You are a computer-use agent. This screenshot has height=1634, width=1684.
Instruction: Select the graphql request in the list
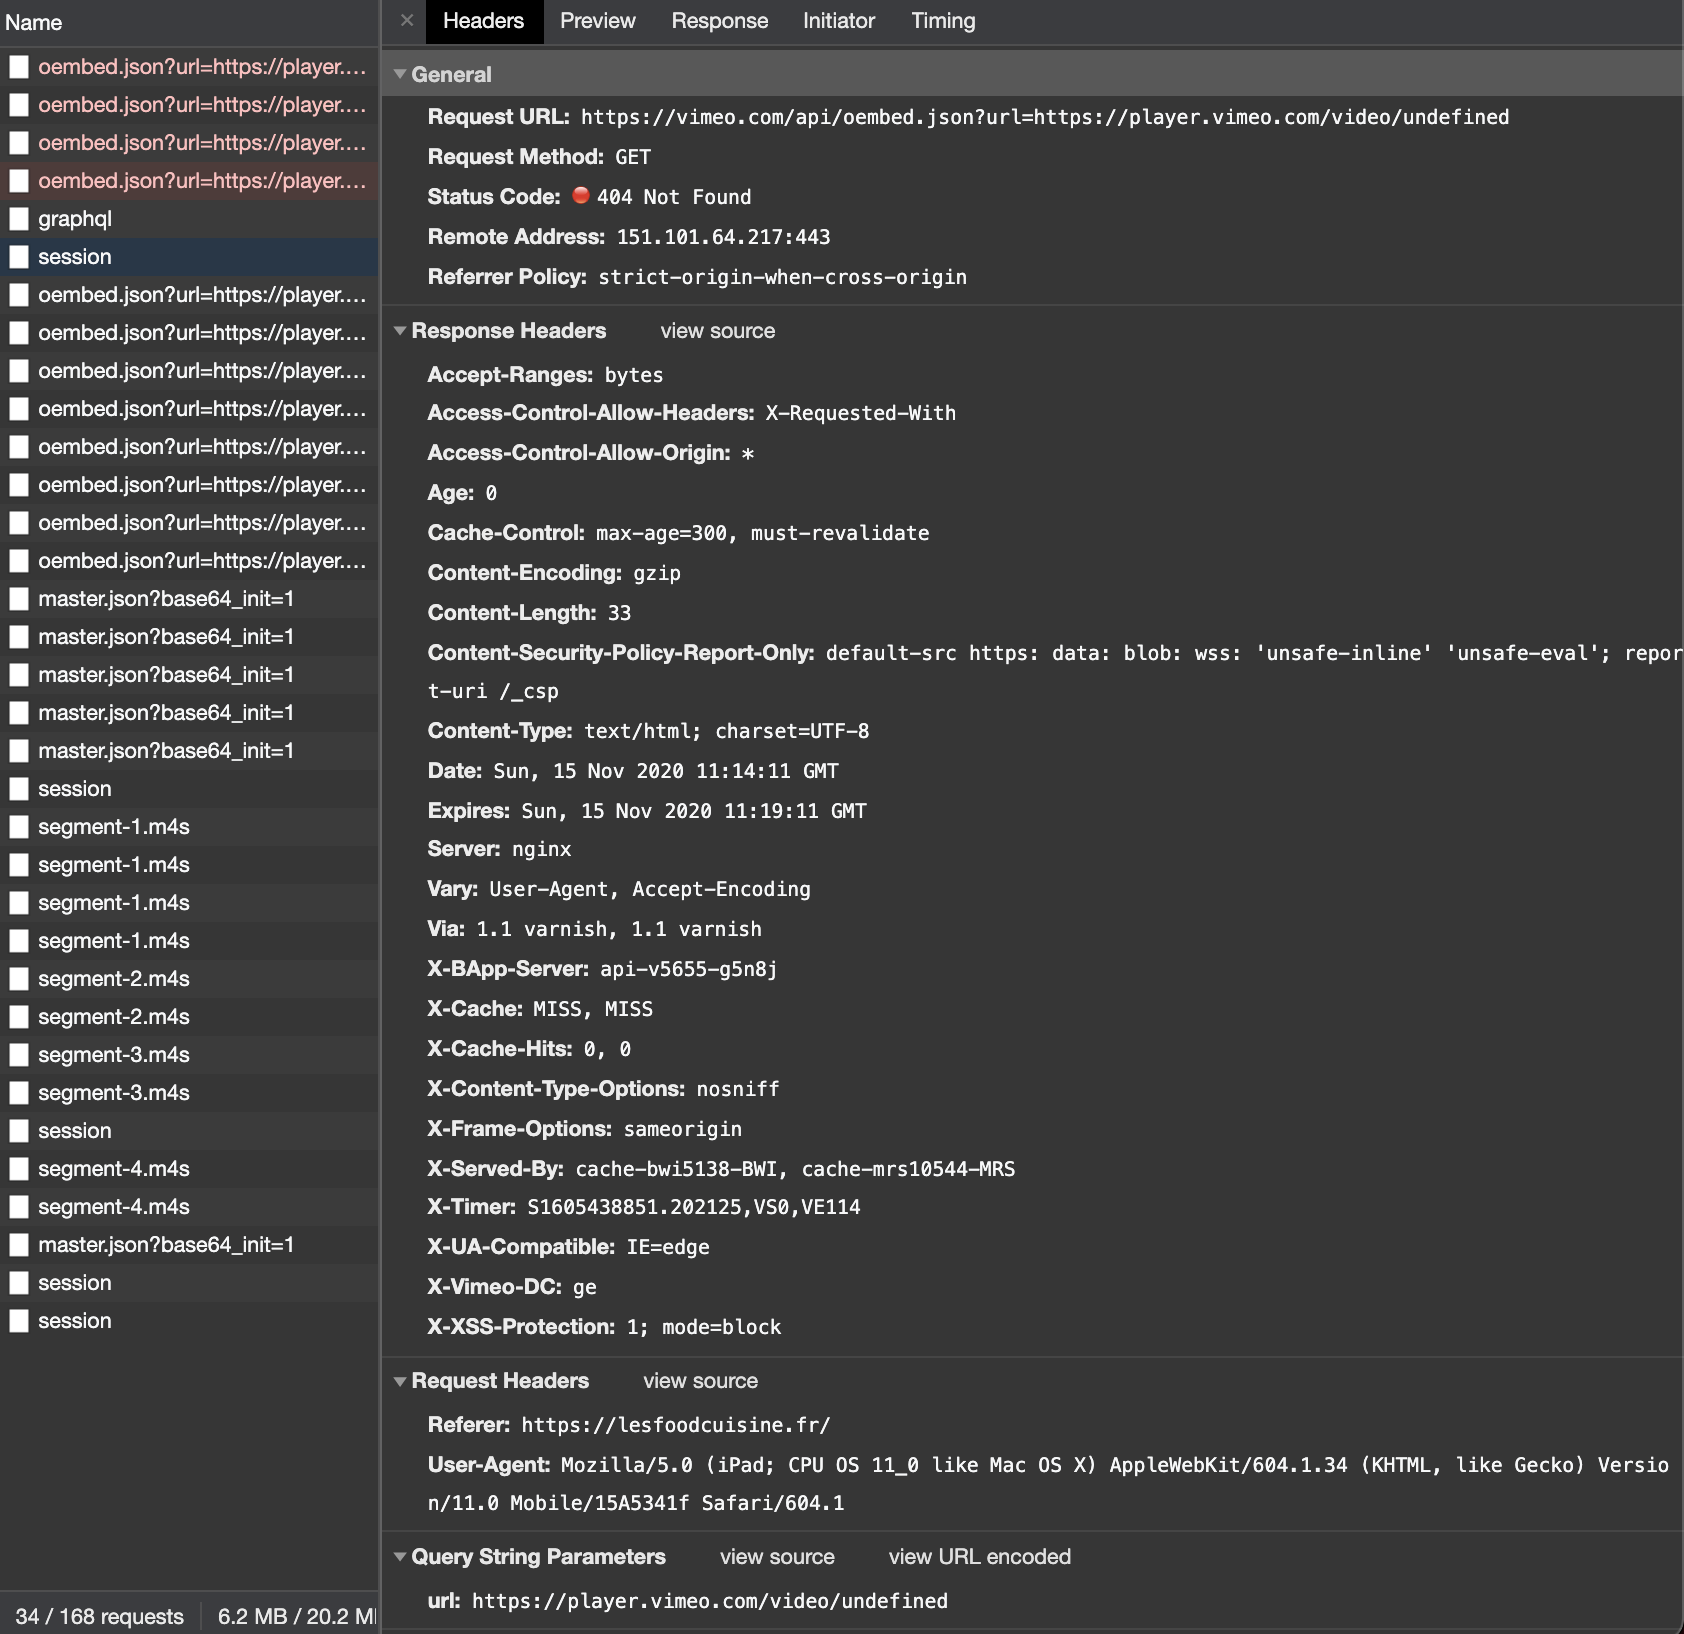point(75,219)
